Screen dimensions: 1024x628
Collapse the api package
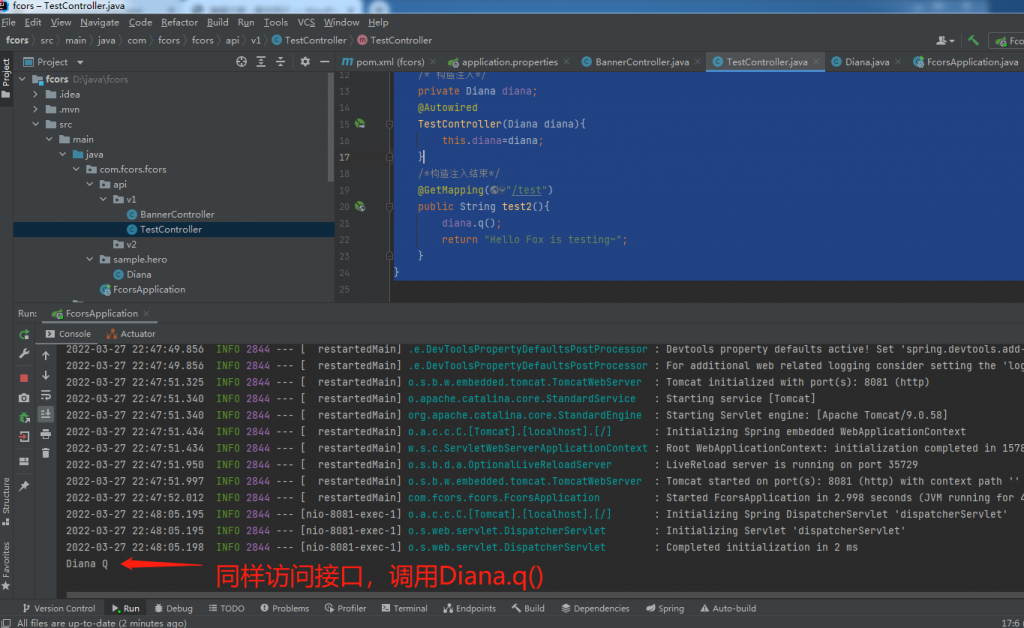[90, 184]
